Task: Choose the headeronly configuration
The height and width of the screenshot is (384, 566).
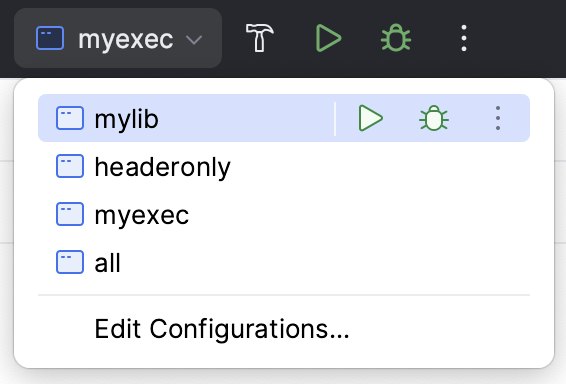Action: coord(284,166)
